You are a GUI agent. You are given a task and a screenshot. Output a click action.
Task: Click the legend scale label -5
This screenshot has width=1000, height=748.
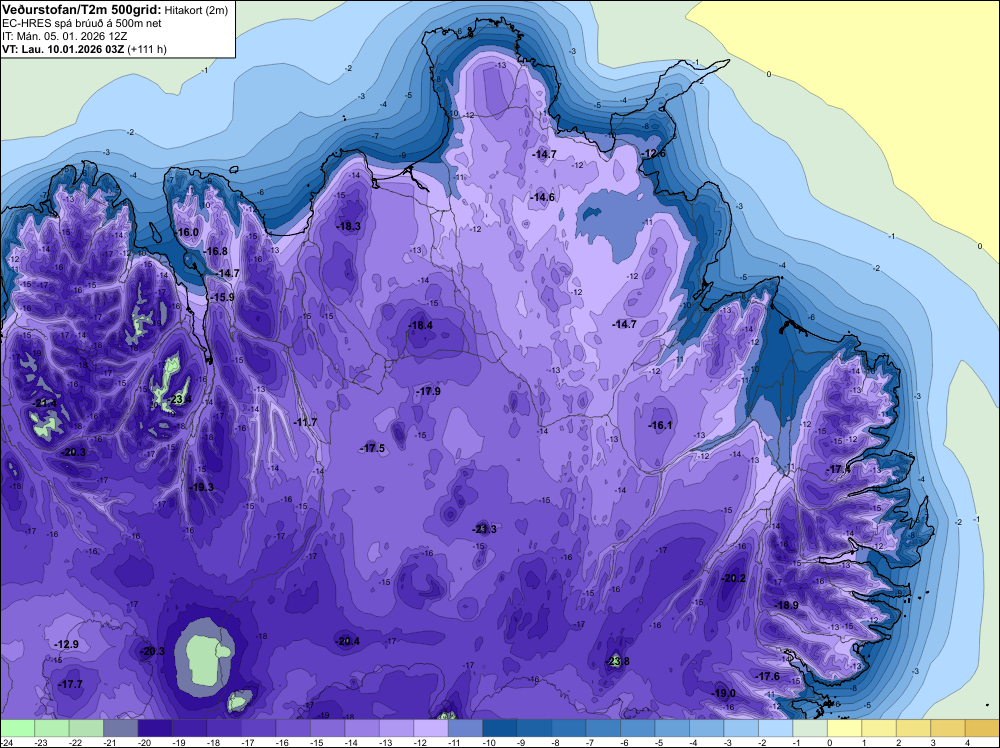tap(659, 743)
